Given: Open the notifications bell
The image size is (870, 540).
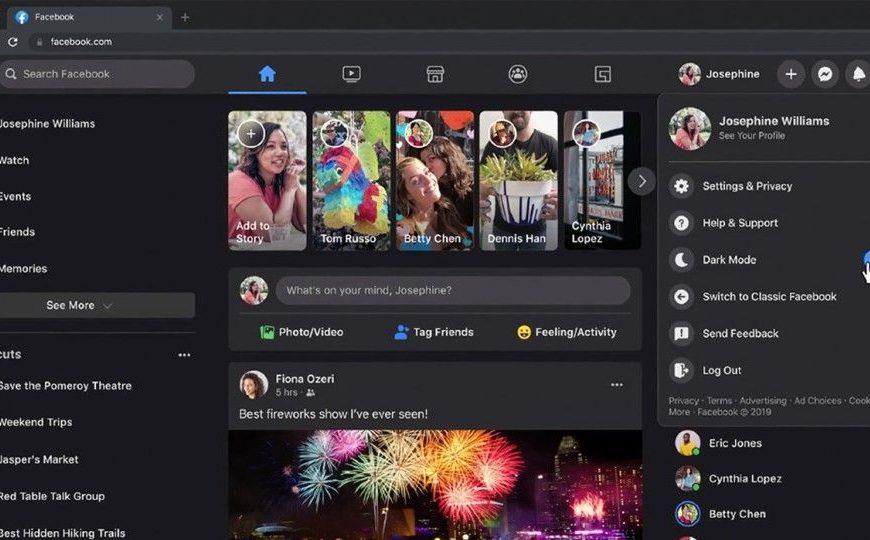Looking at the screenshot, I should pos(857,74).
